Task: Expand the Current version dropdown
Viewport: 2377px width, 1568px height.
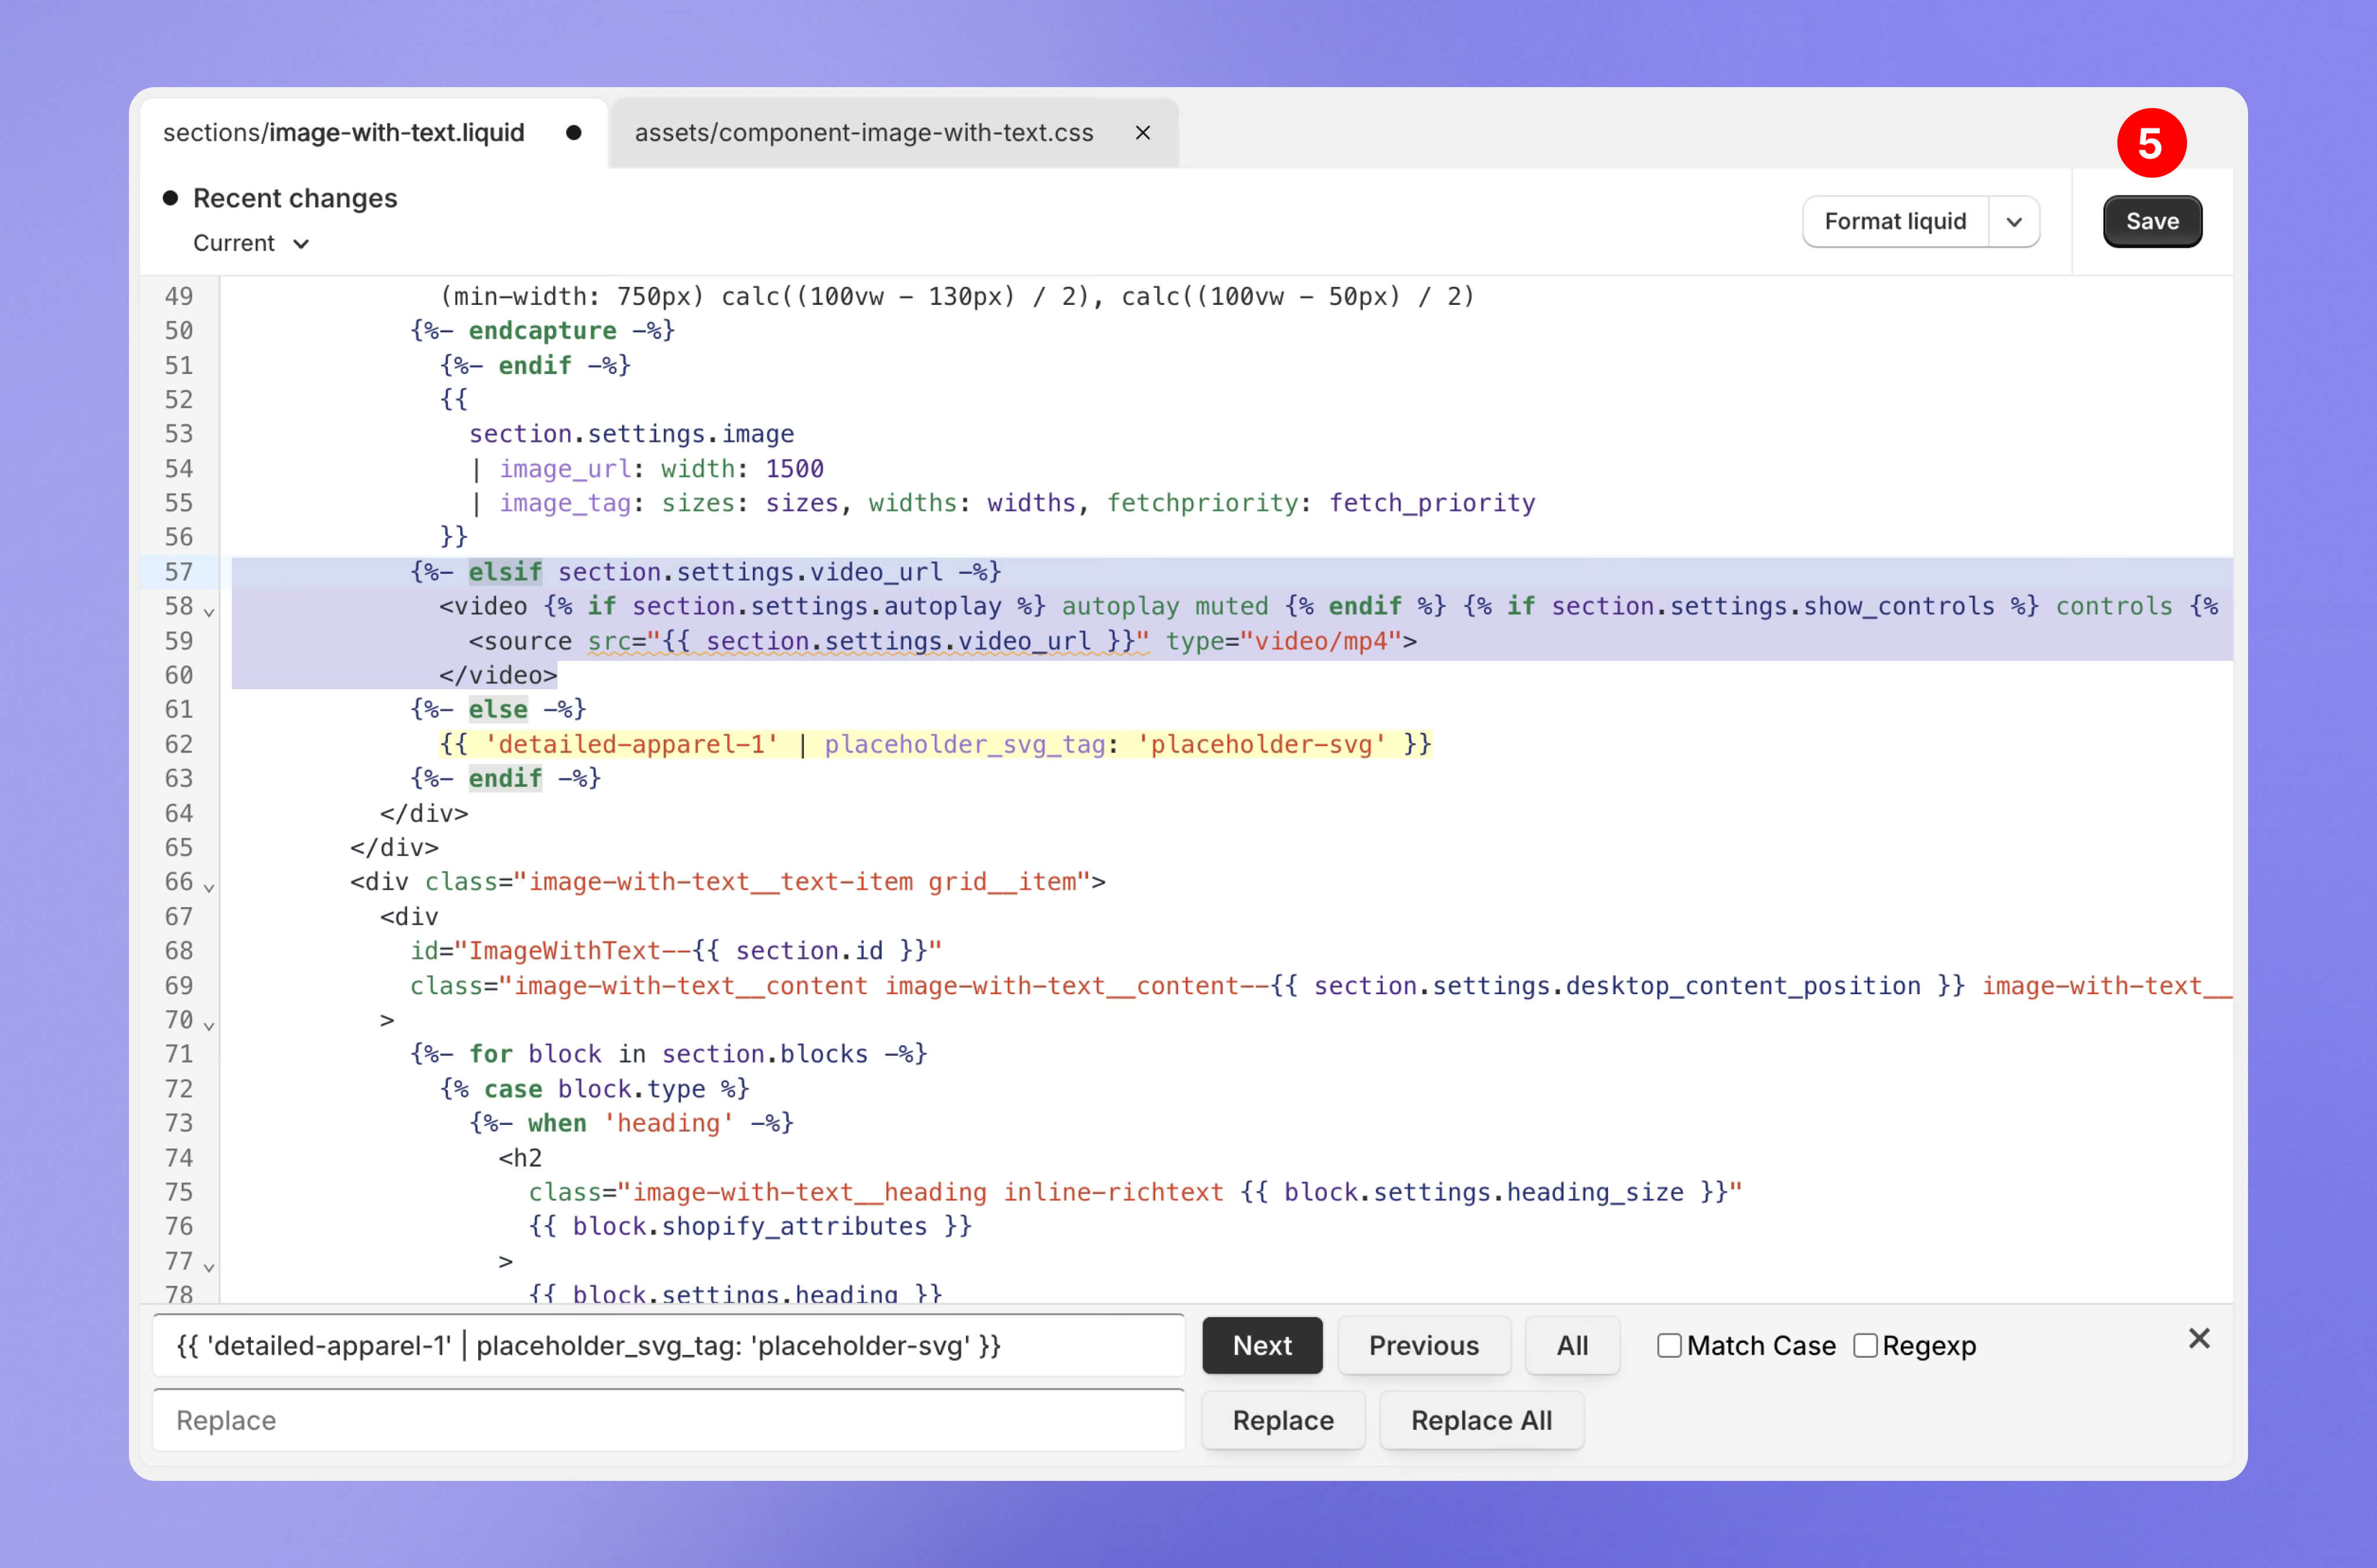Action: [x=251, y=244]
